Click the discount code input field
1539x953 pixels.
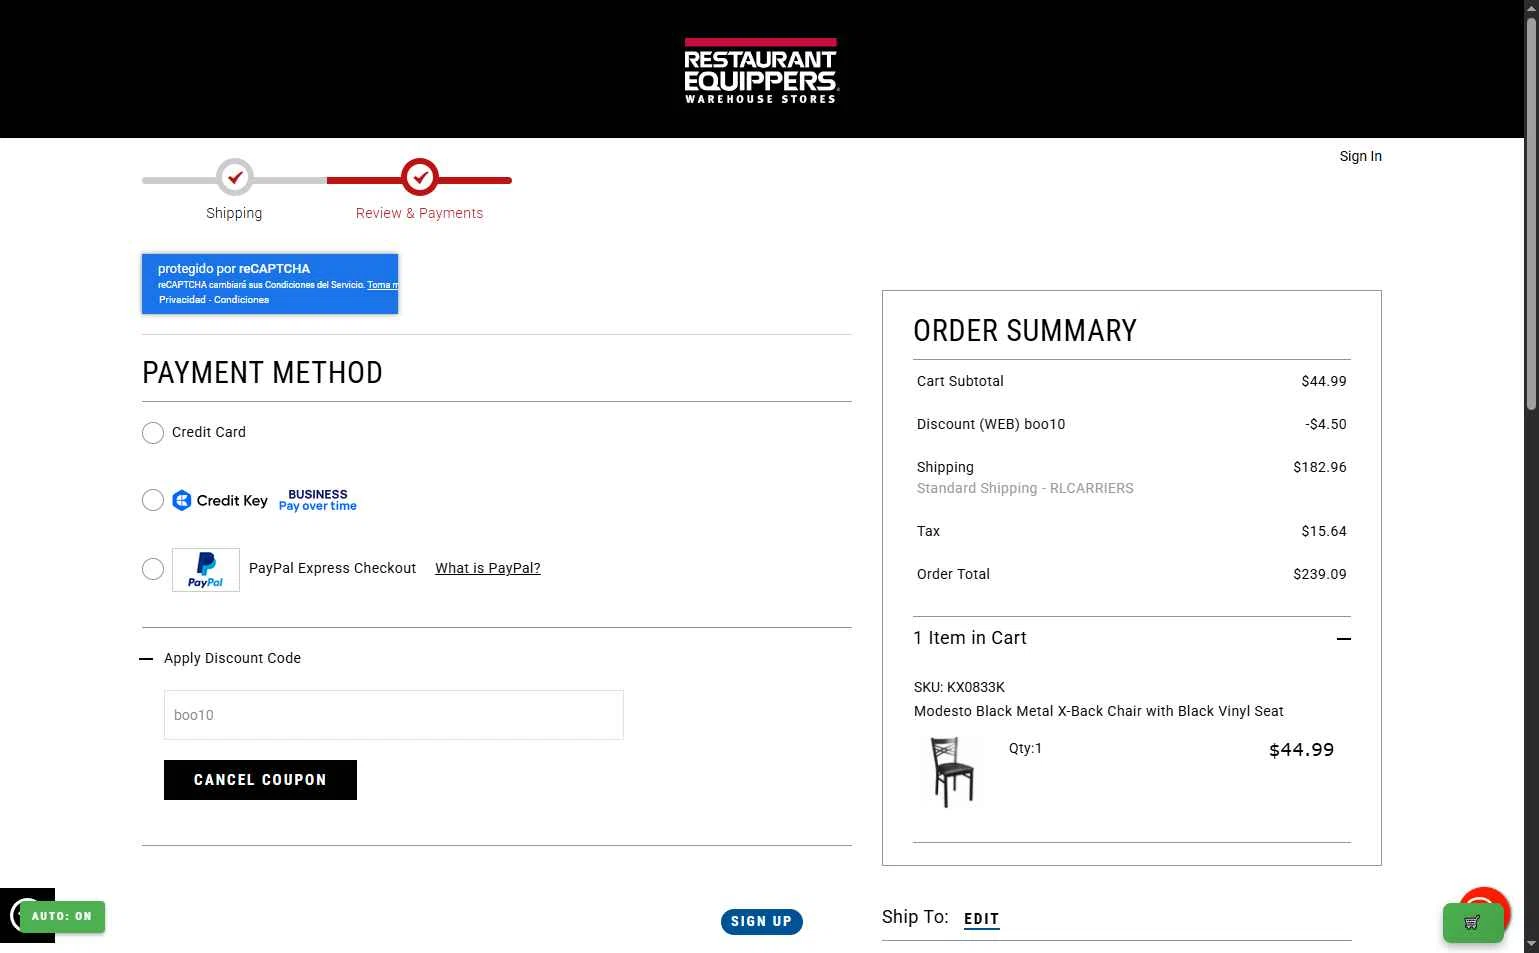(394, 715)
